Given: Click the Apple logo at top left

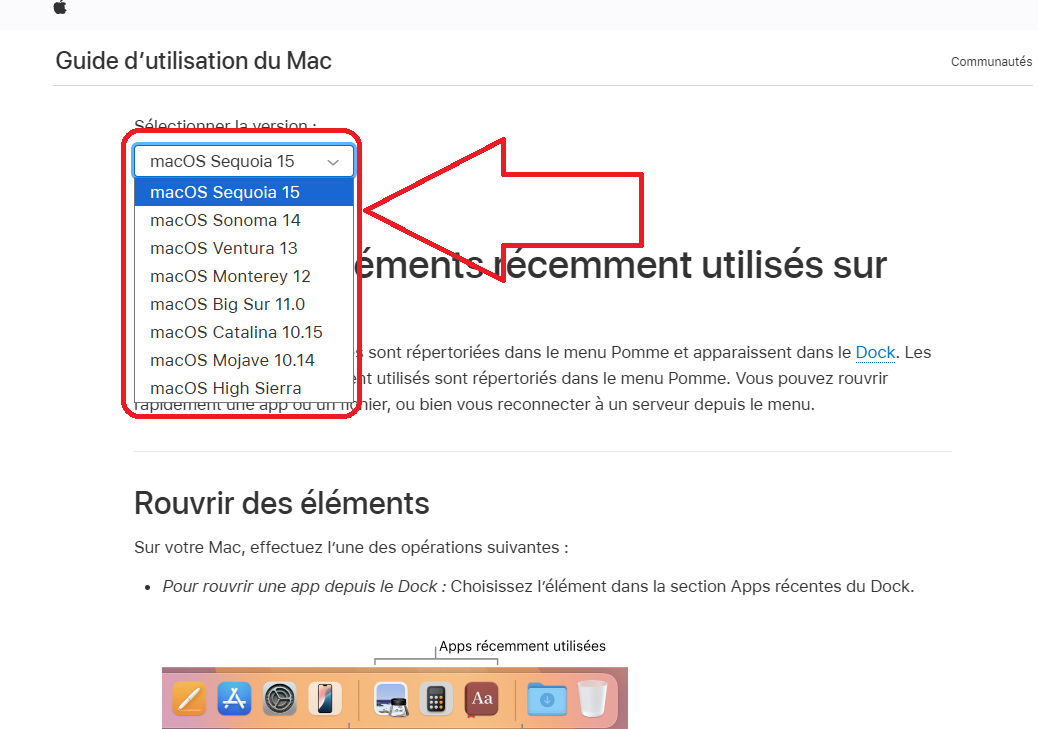Looking at the screenshot, I should pyautogui.click(x=60, y=7).
